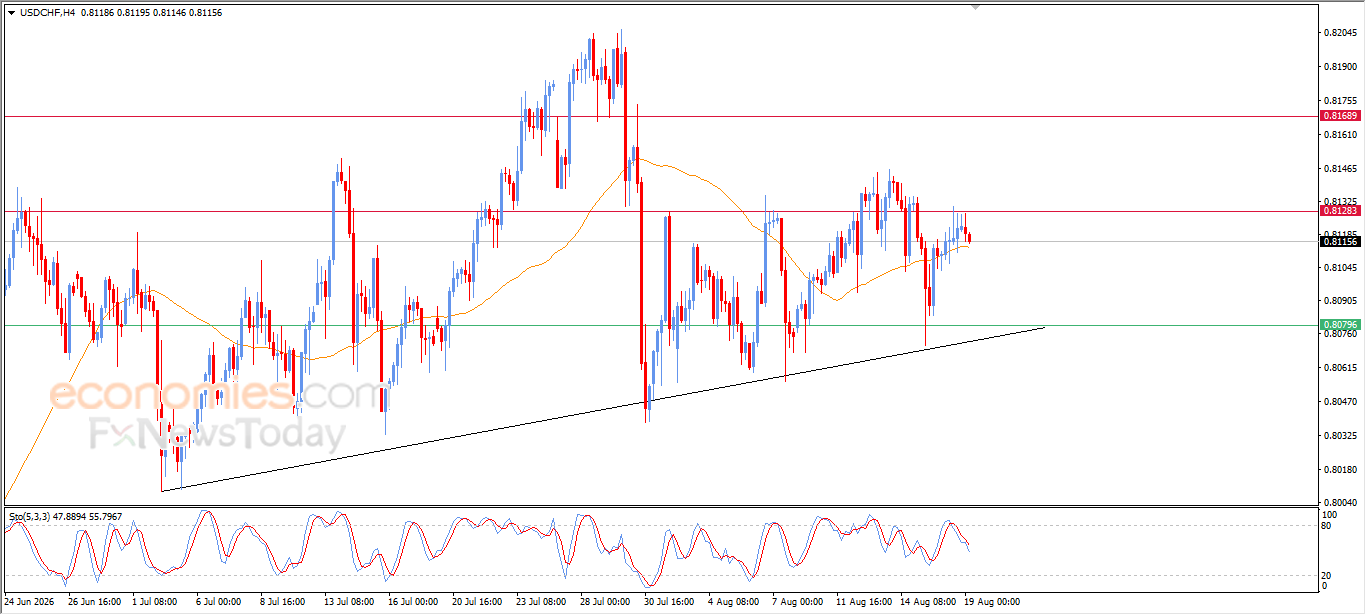The width and height of the screenshot is (1366, 615).
Task: Select the chart shift triangle marker at top
Action: [x=977, y=7]
